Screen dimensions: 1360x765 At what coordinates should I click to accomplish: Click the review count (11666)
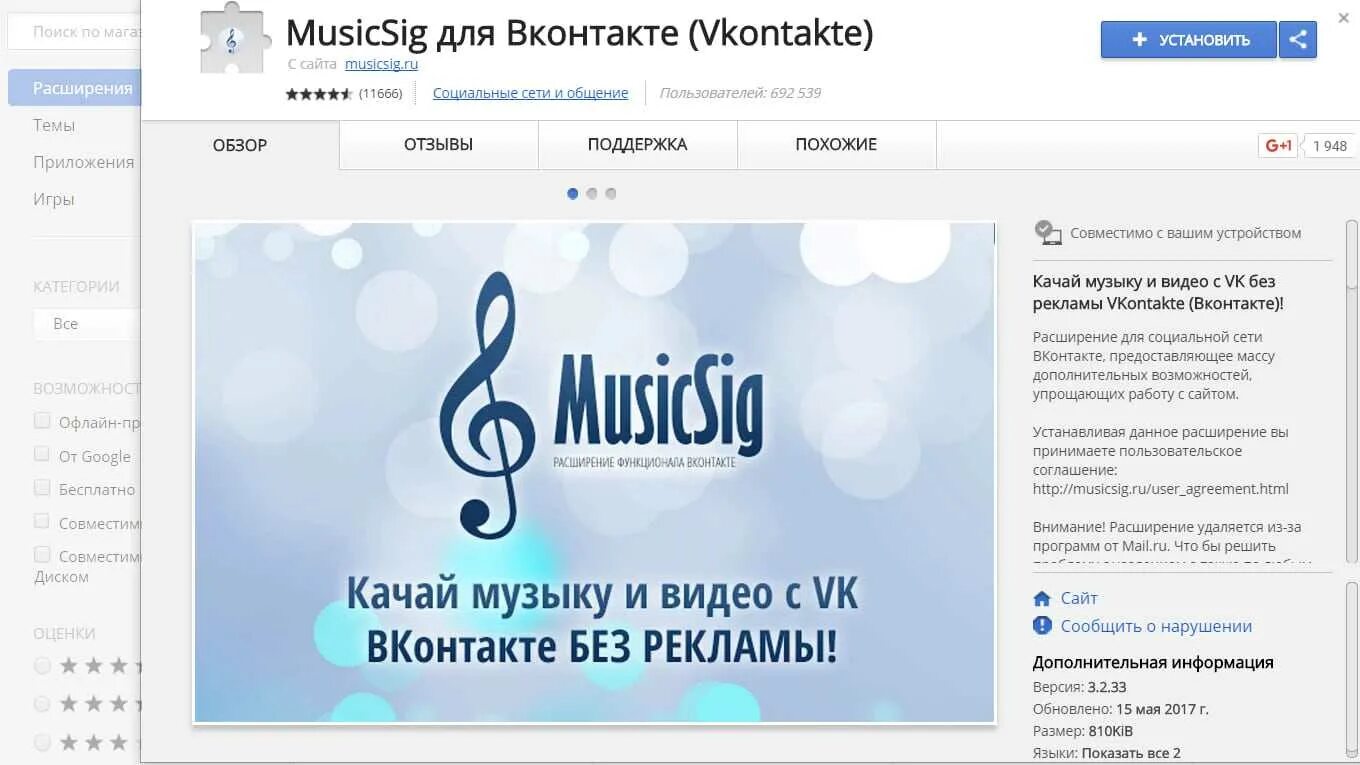pyautogui.click(x=380, y=93)
